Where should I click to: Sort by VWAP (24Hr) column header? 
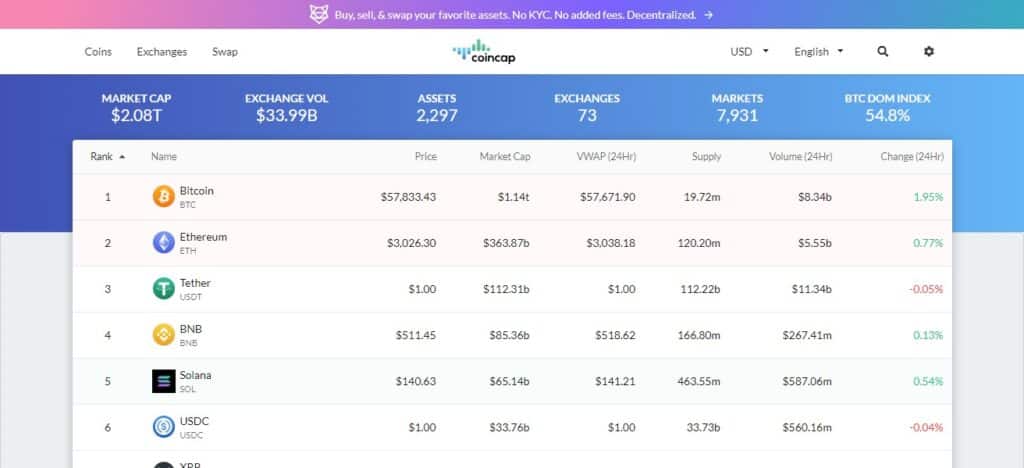606,157
